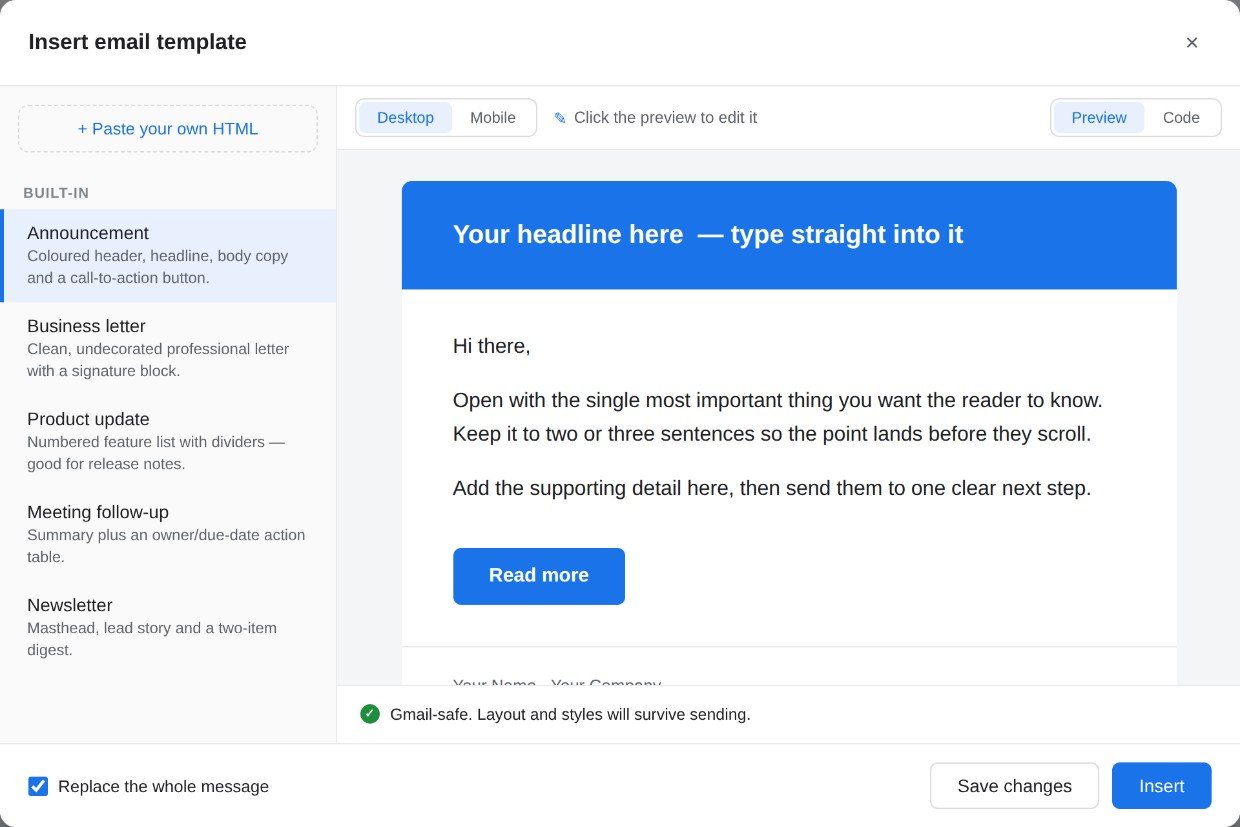Image resolution: width=1240 pixels, height=827 pixels.
Task: Click the blue Insert button
Action: [1161, 786]
